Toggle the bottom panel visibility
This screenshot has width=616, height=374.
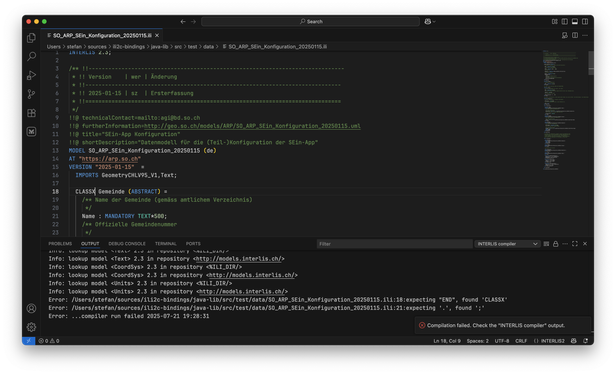575,22
